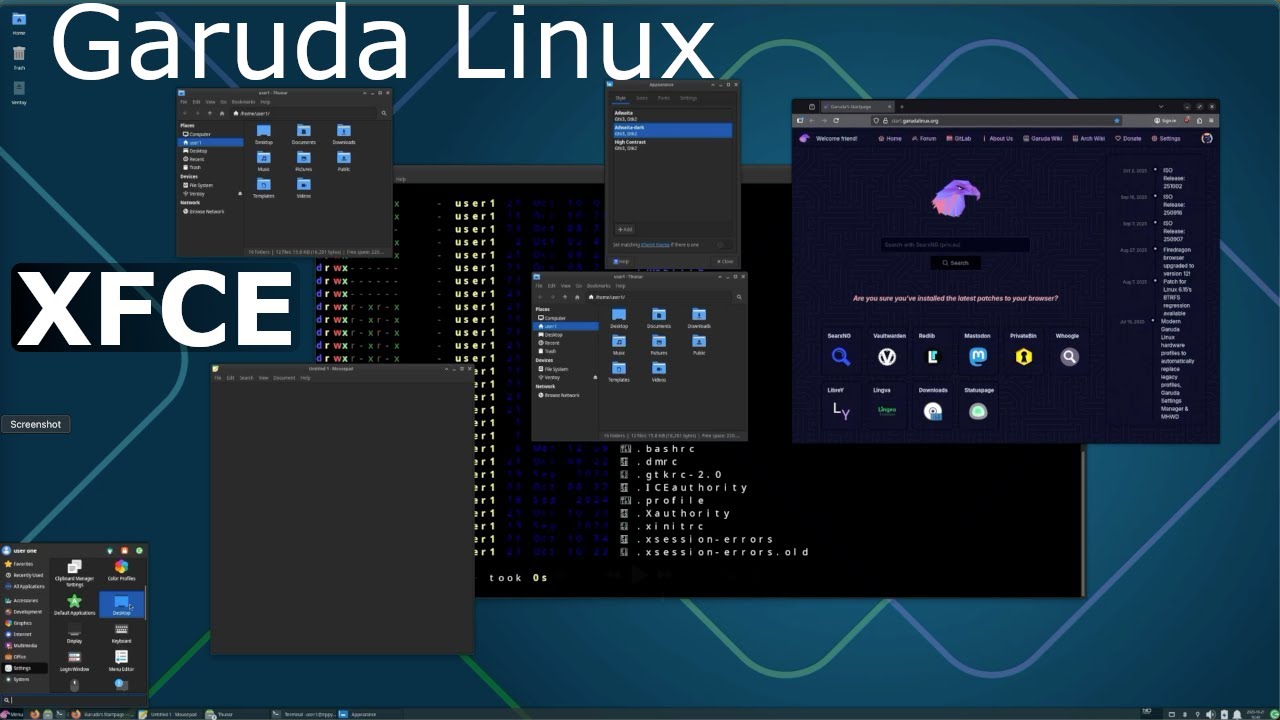Switch to Icons tab in Appearance
Viewport: 1280px width, 720px height.
(642, 98)
